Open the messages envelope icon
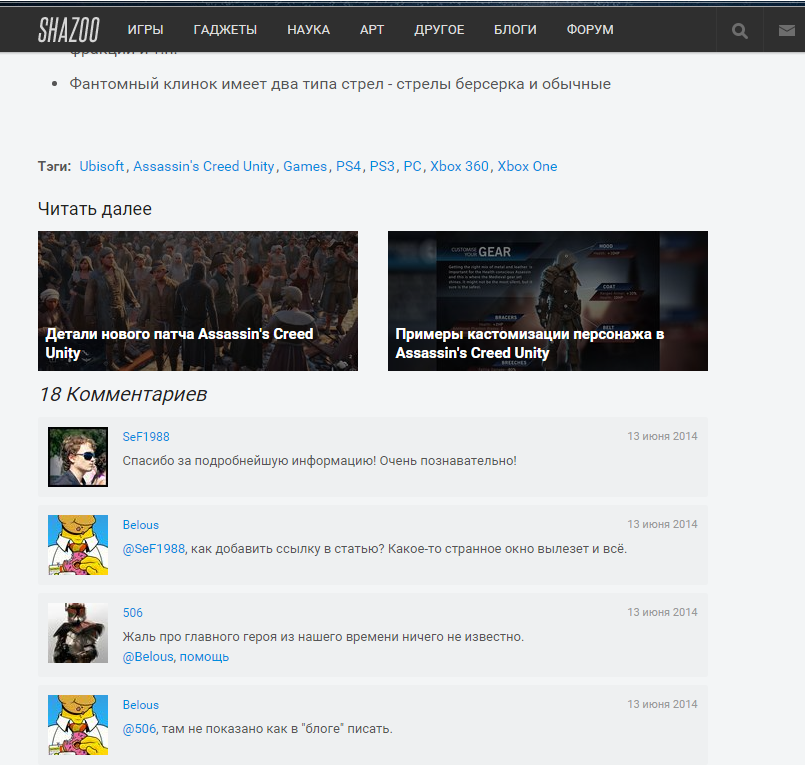The width and height of the screenshot is (805, 765). point(787,31)
